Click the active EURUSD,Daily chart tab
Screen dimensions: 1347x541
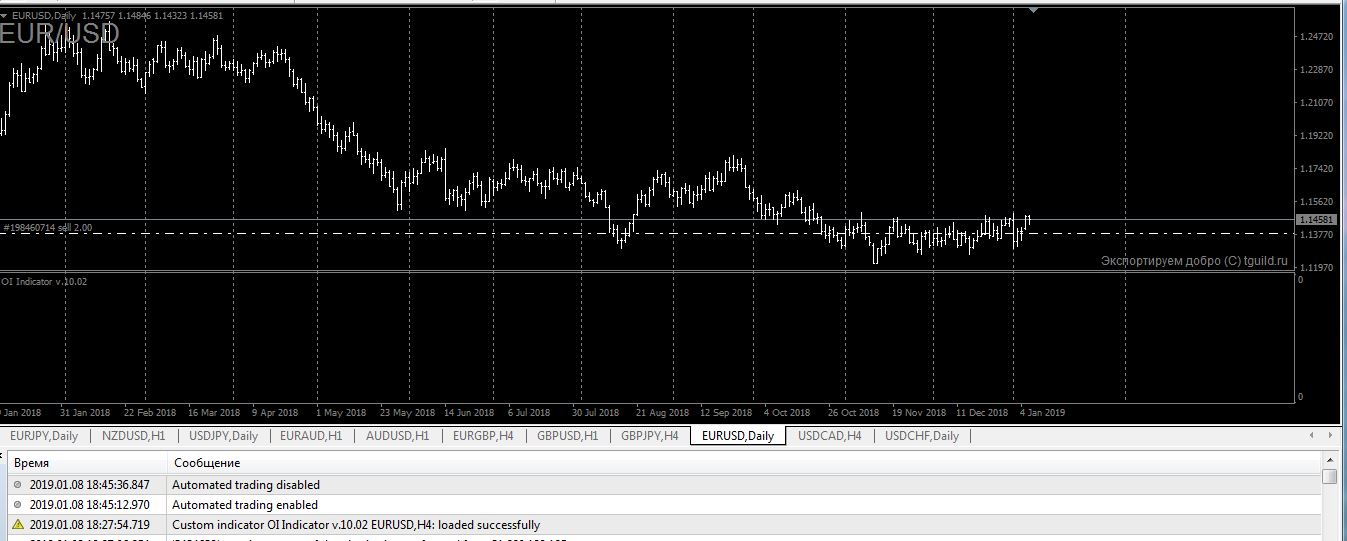(738, 436)
